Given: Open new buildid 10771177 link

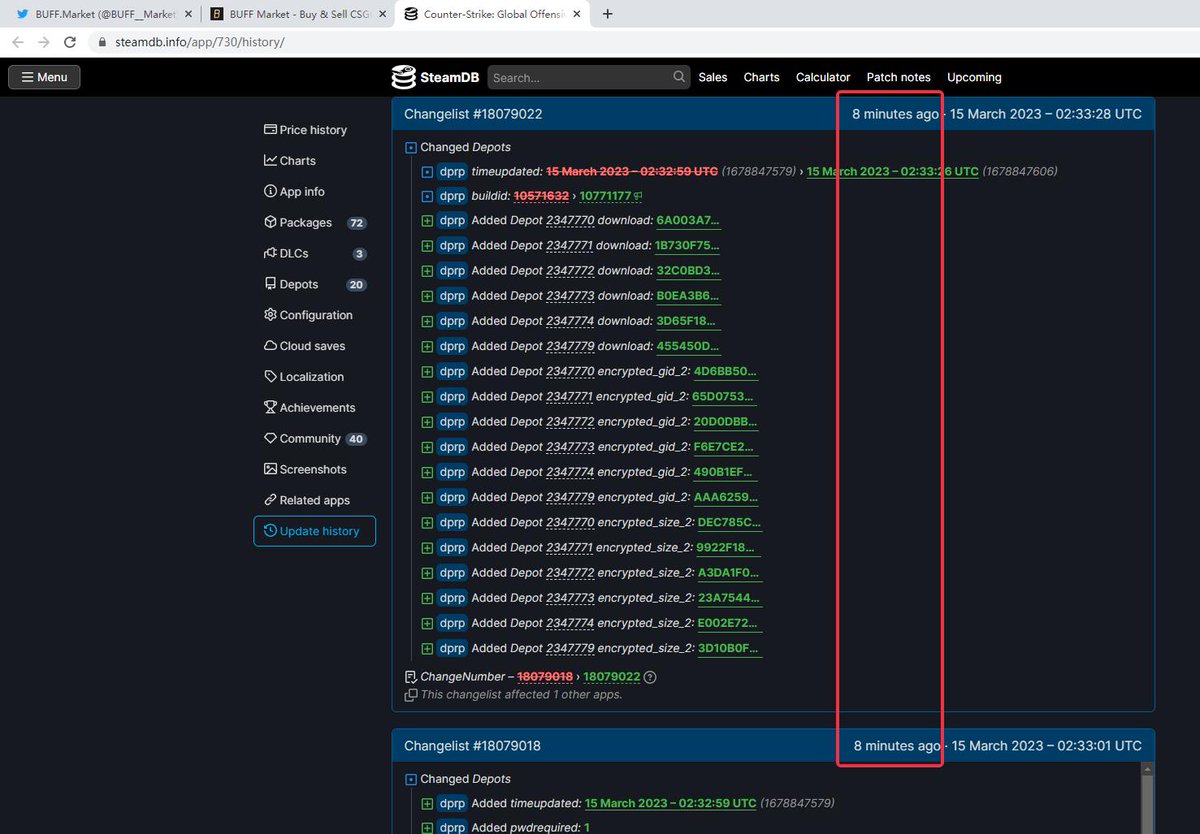Looking at the screenshot, I should (x=605, y=196).
